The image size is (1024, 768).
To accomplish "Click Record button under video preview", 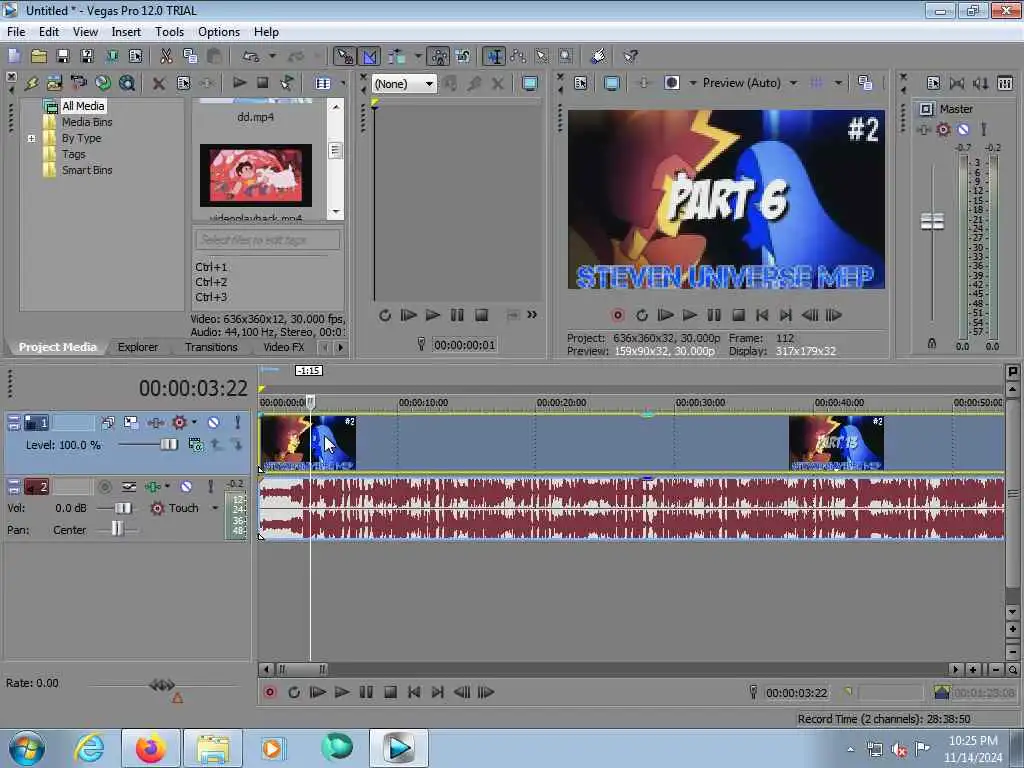I will tap(618, 315).
